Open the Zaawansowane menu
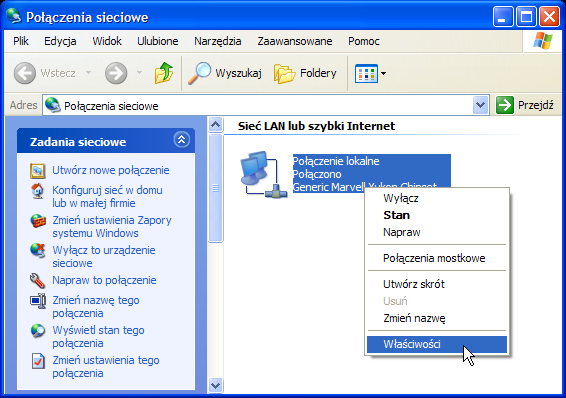566x398 pixels. [x=295, y=41]
